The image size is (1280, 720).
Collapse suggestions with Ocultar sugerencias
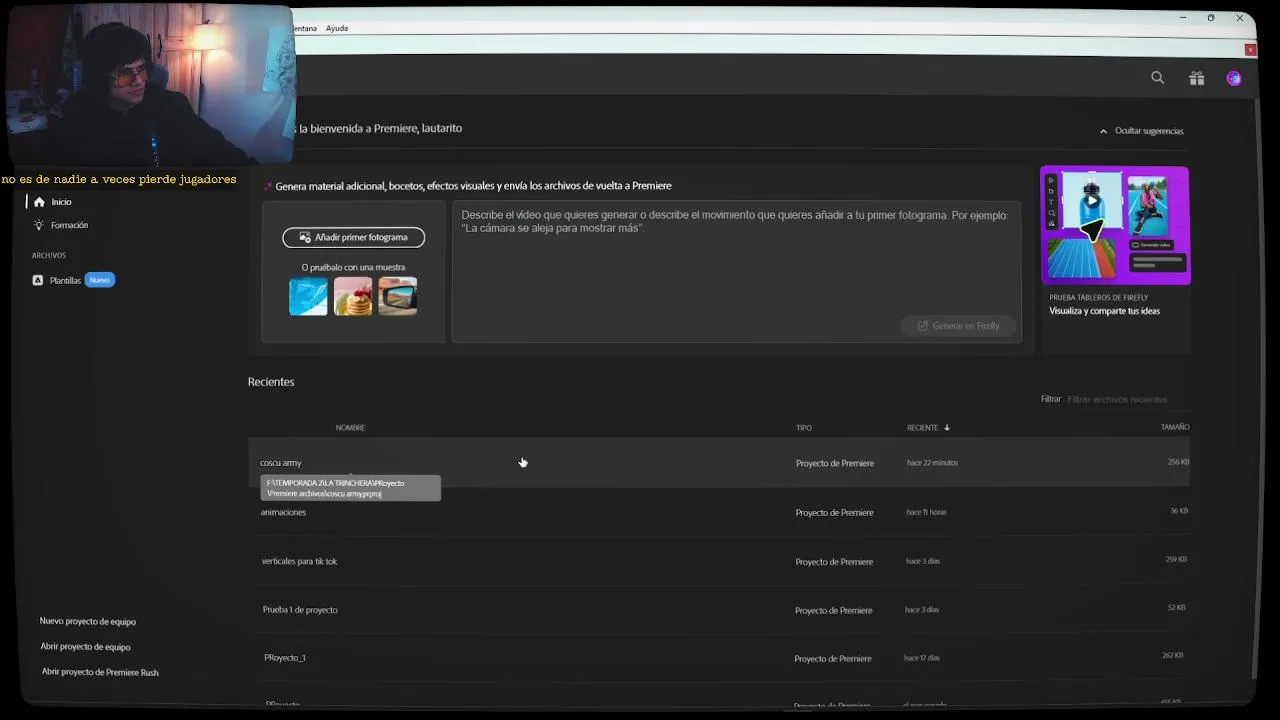click(1141, 131)
